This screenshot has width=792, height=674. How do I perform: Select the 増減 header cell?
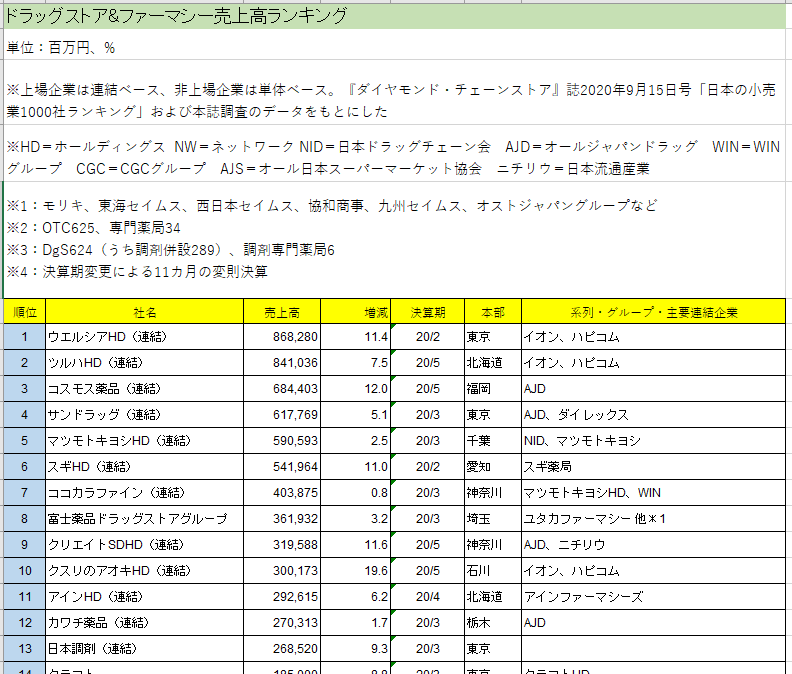click(x=357, y=312)
